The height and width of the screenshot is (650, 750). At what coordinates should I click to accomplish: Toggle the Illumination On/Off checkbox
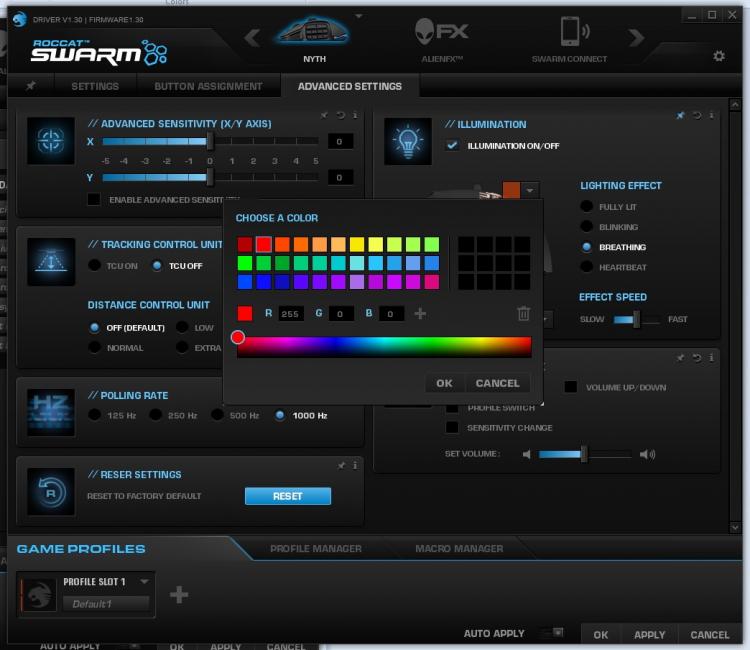(x=452, y=145)
